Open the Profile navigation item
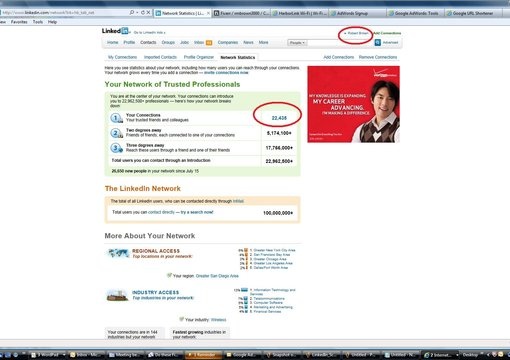This screenshot has width=510, height=360. 129,43
